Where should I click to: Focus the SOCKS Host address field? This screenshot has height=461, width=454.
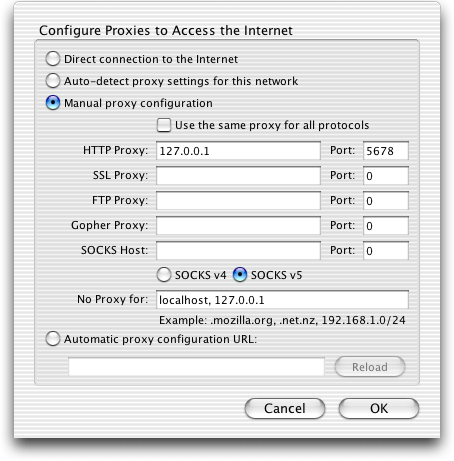click(238, 251)
